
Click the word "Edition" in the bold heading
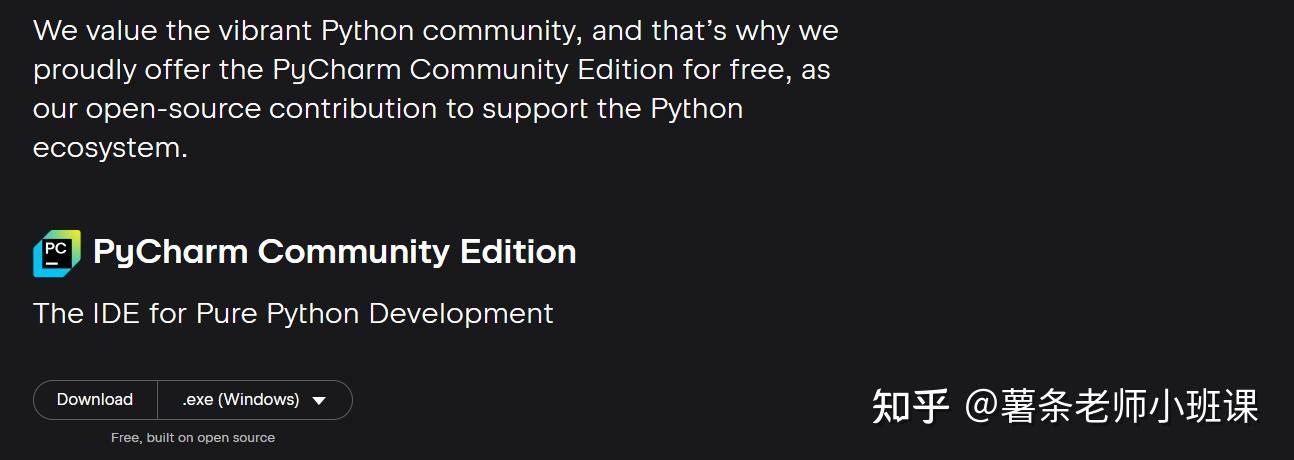coord(518,252)
